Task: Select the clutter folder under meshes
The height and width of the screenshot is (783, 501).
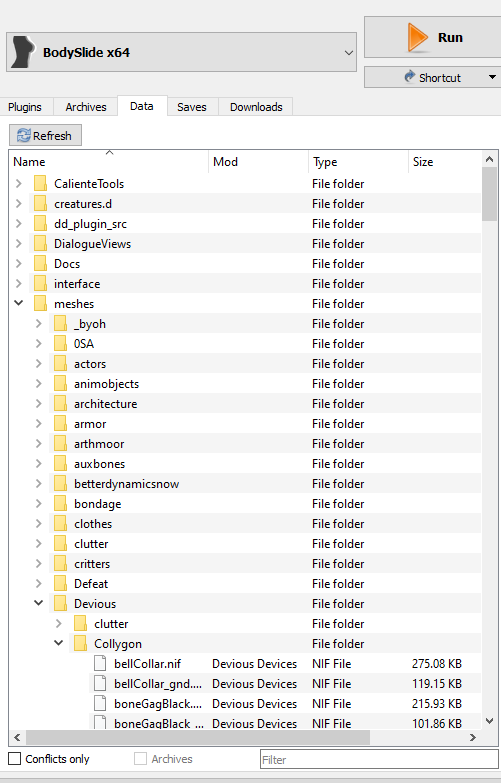Action: 91,544
